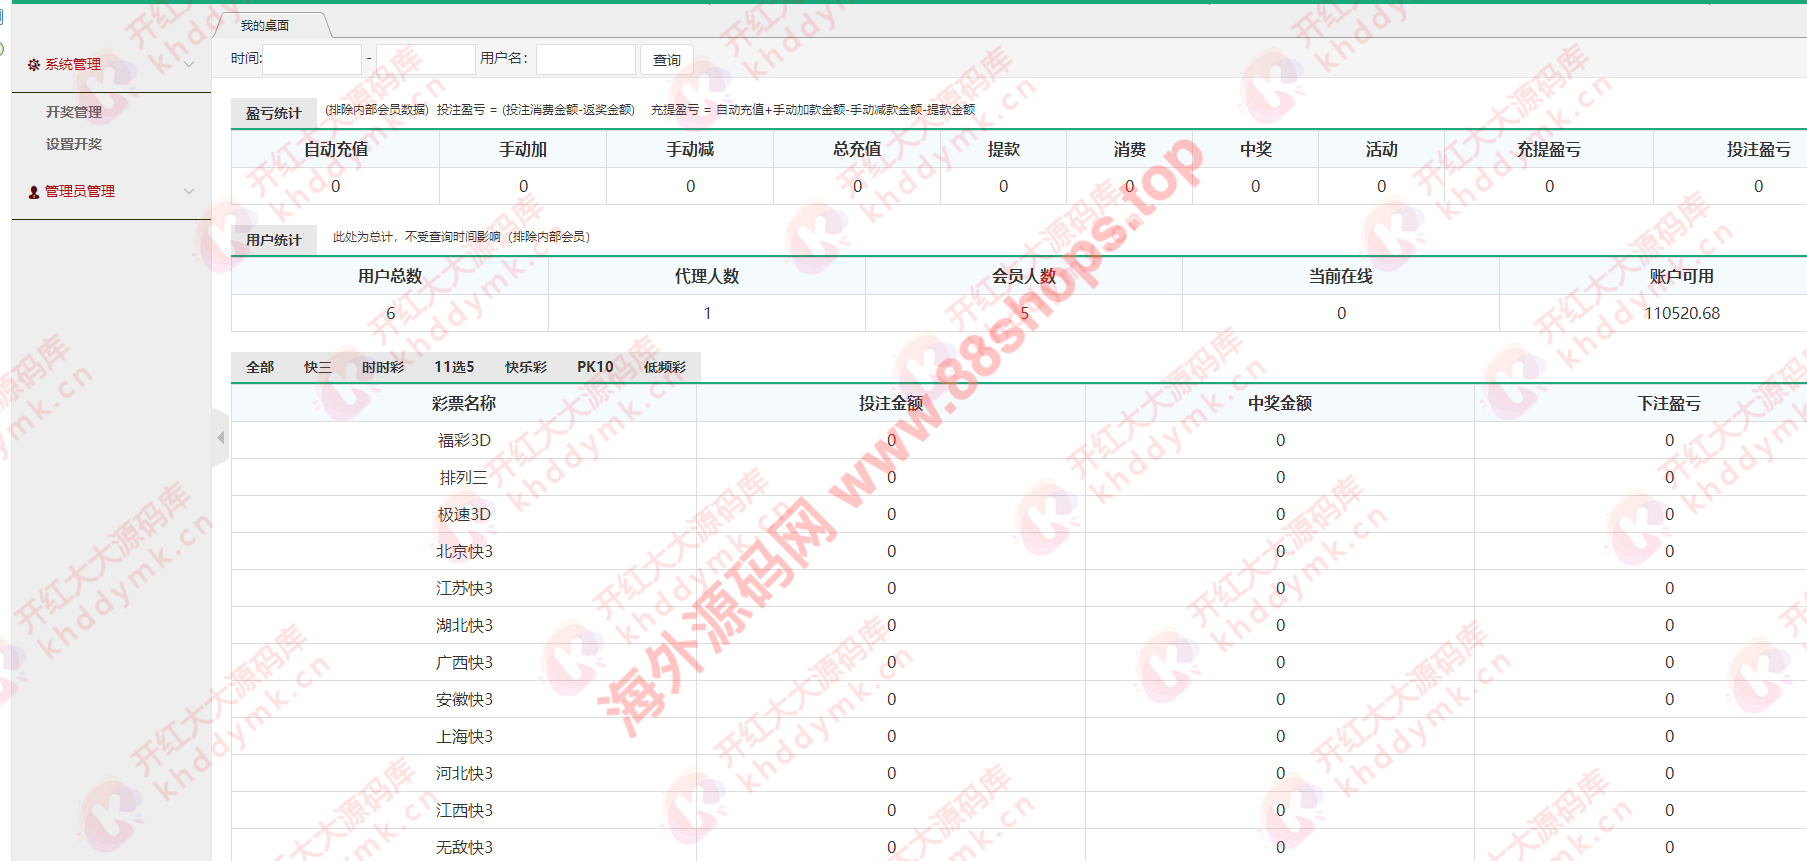Switch to the 时时彩 tab
1807x861 pixels.
(x=383, y=367)
